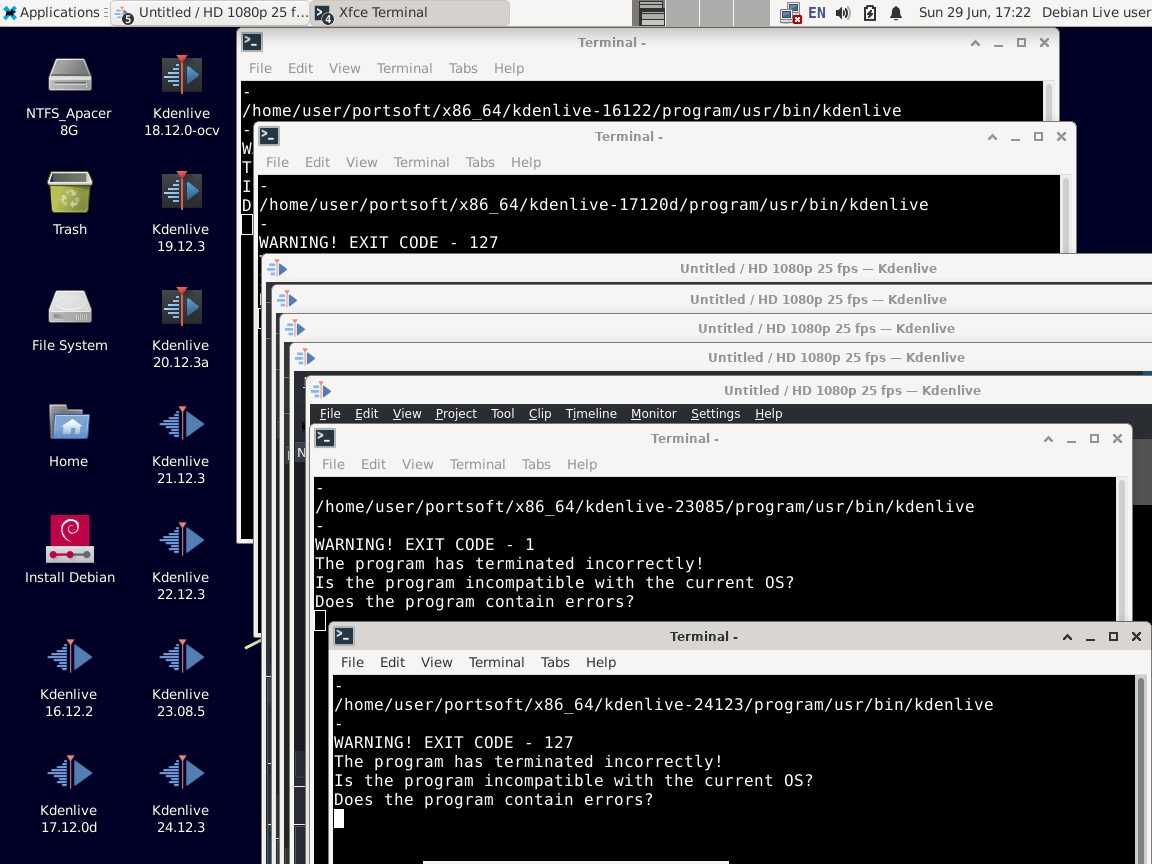Open the Kdenlive Edit menu
Screen dimensions: 1152x864
click(x=367, y=414)
